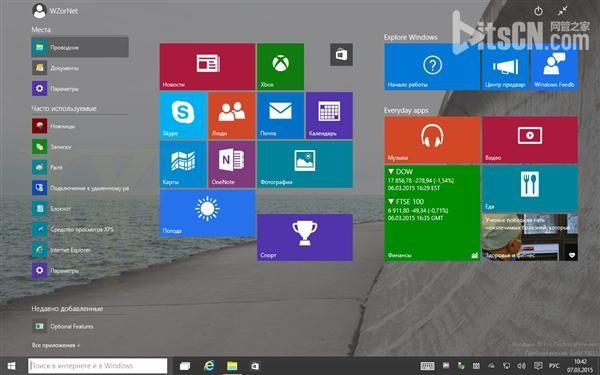Open the Спорт trophy tile

305,237
